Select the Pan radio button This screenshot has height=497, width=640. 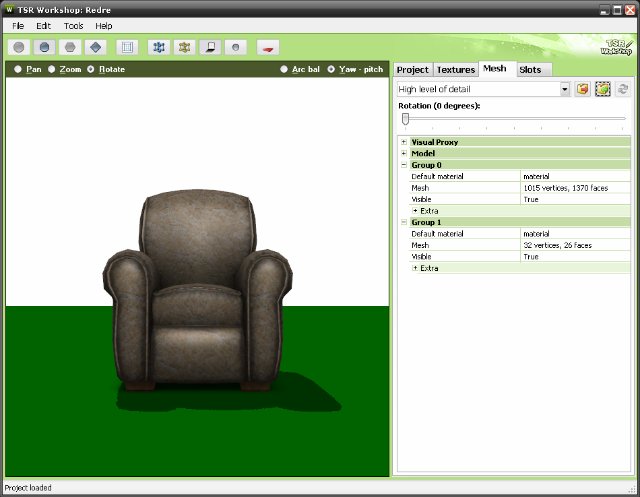(18, 69)
